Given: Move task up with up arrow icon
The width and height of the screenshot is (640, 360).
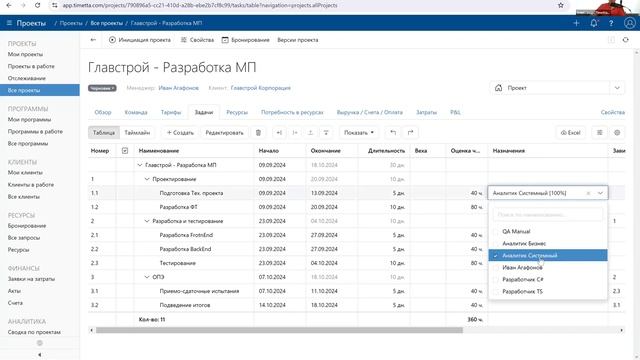Looking at the screenshot, I should pyautogui.click(x=310, y=133).
